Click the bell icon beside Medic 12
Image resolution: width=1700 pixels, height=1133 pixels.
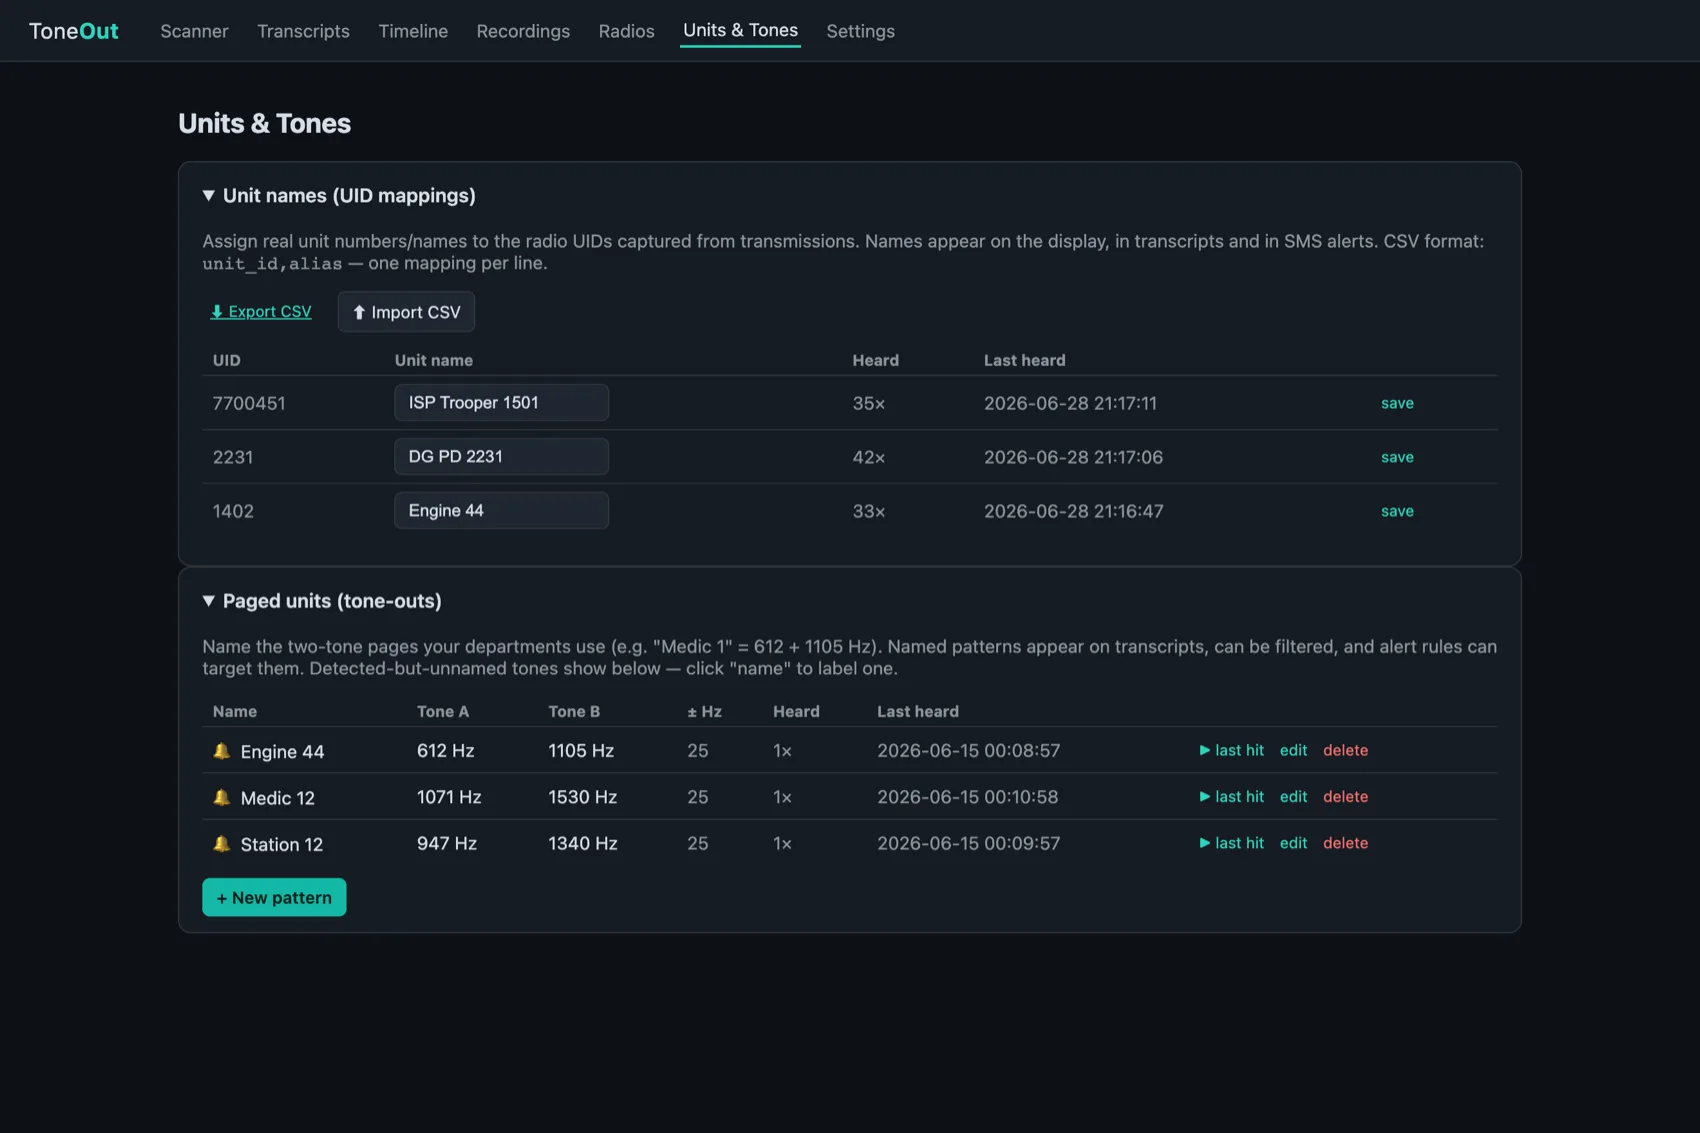[222, 797]
